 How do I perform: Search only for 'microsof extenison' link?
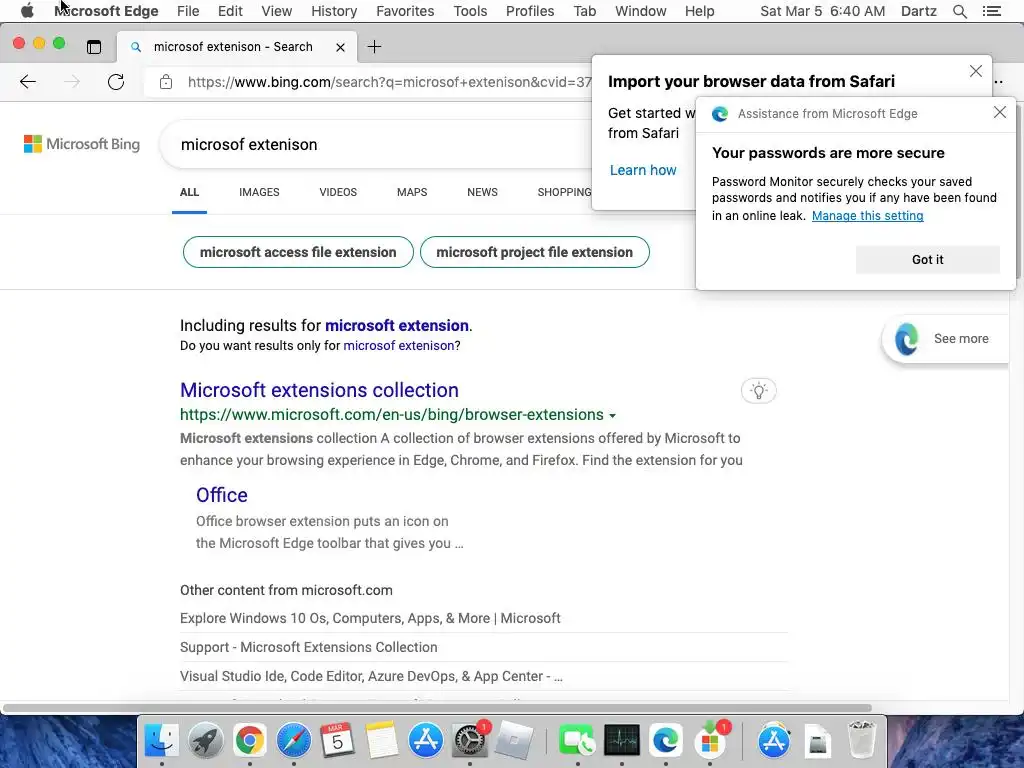[398, 345]
